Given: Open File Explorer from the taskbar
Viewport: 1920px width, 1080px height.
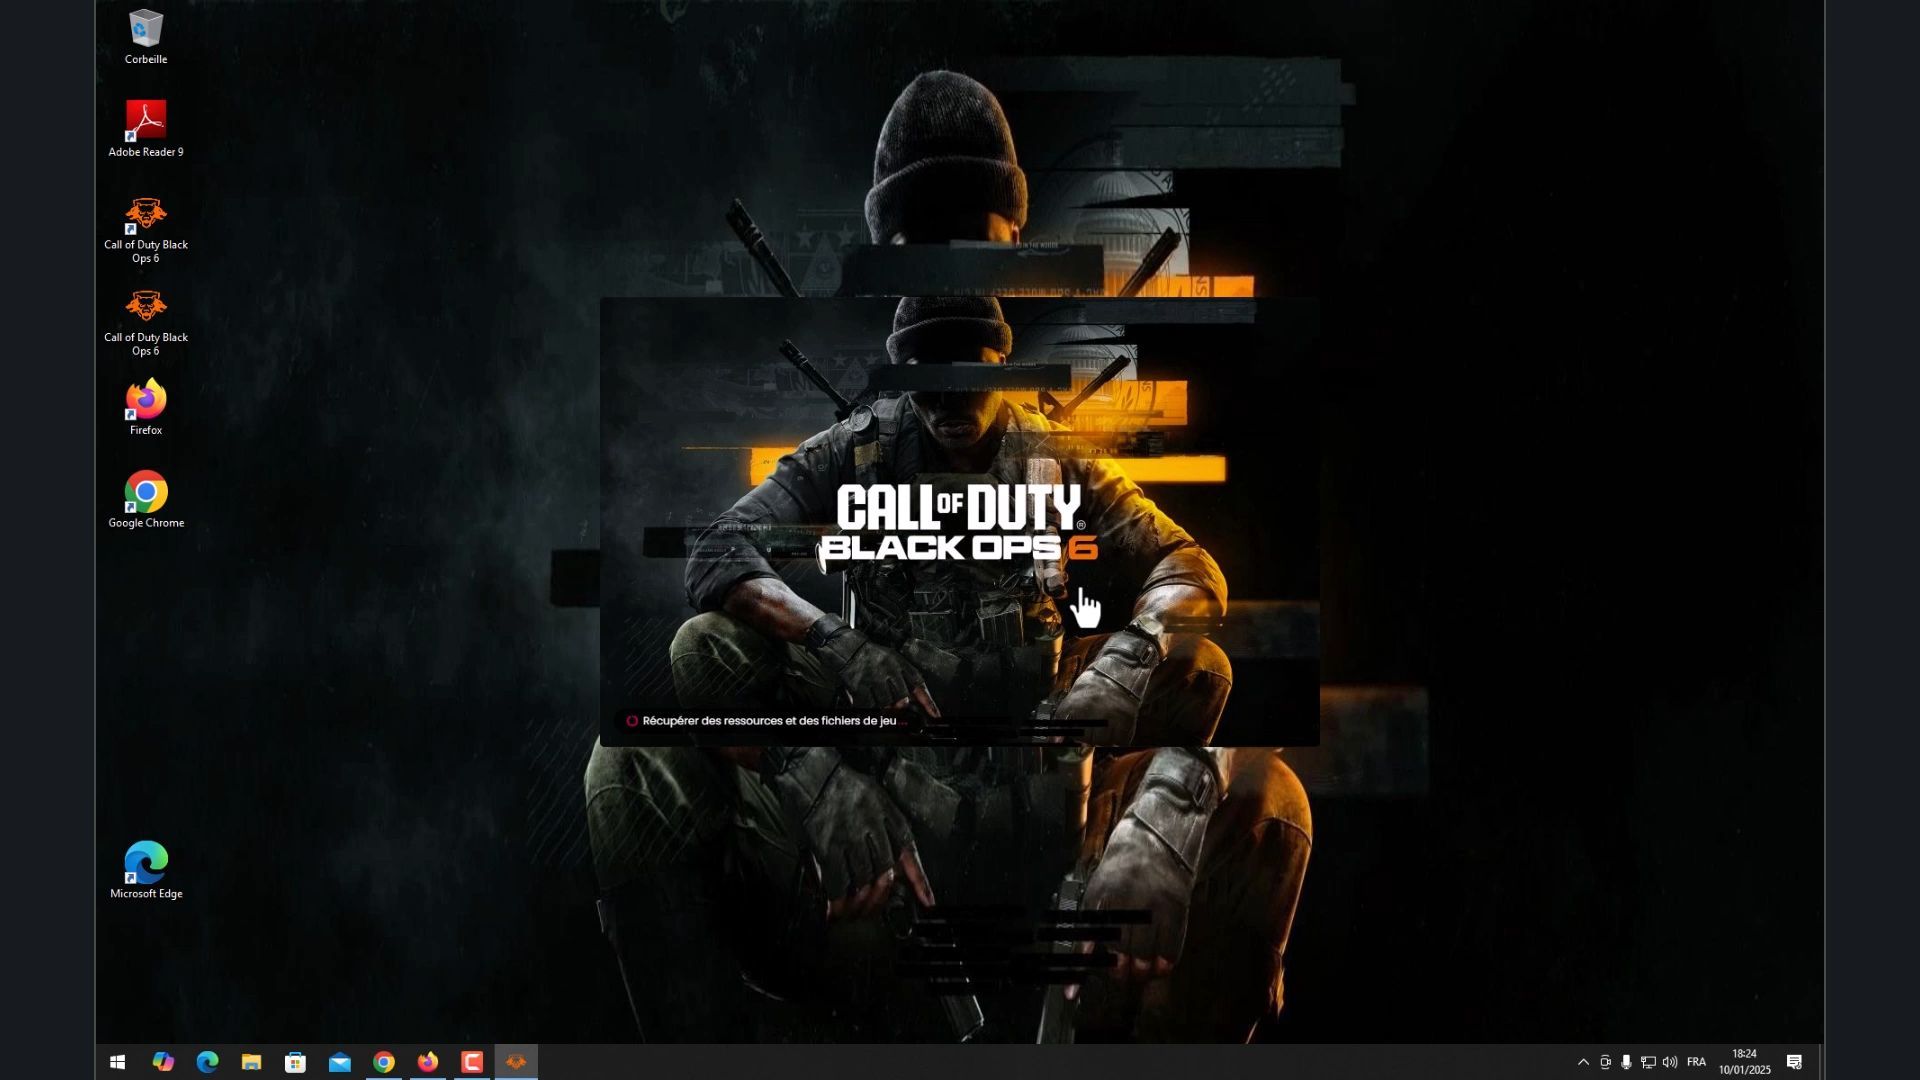Looking at the screenshot, I should [x=251, y=1062].
